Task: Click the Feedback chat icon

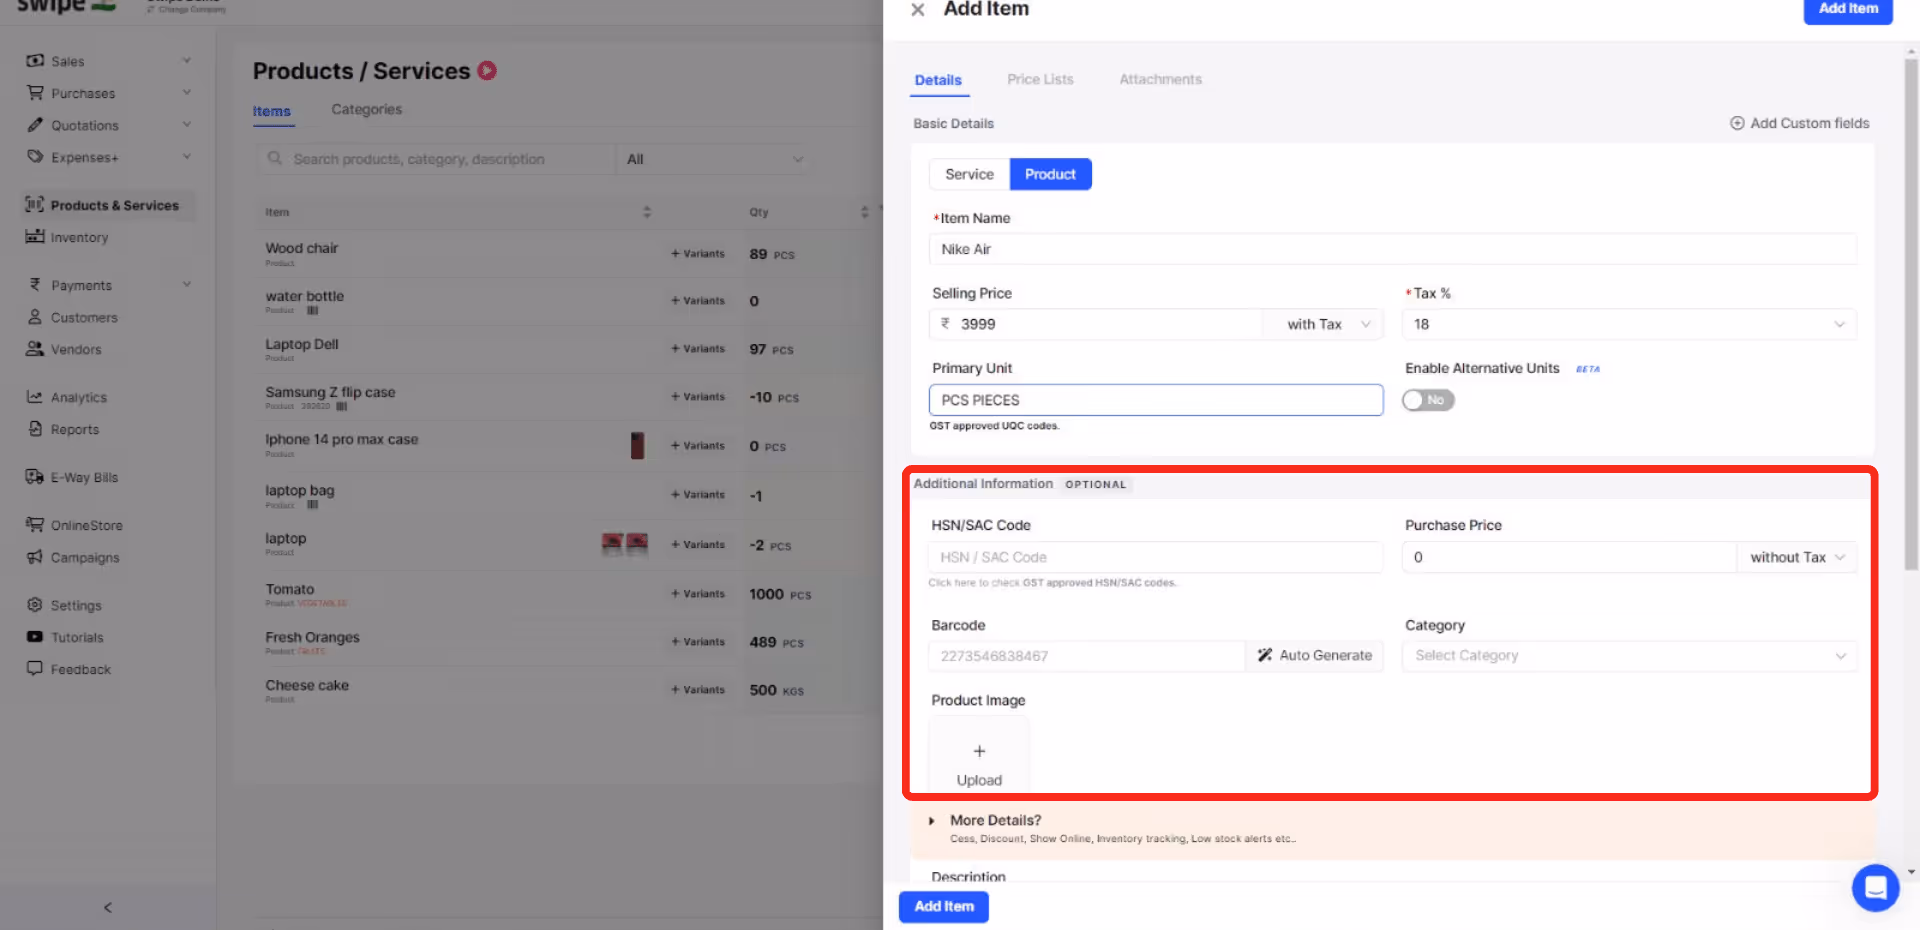Action: (x=35, y=668)
